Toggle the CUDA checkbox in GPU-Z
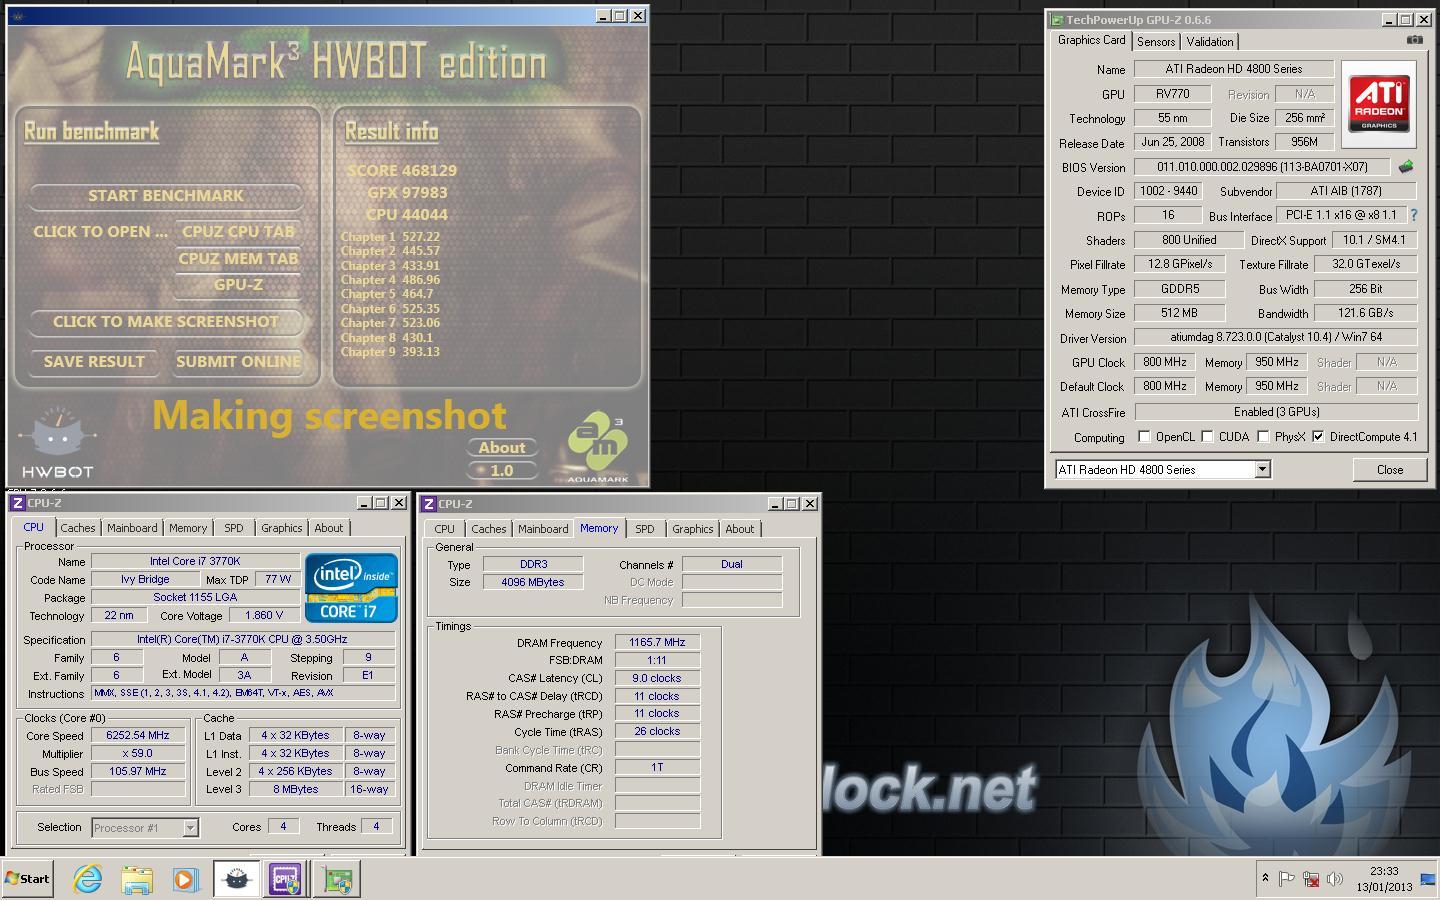 coord(1207,437)
